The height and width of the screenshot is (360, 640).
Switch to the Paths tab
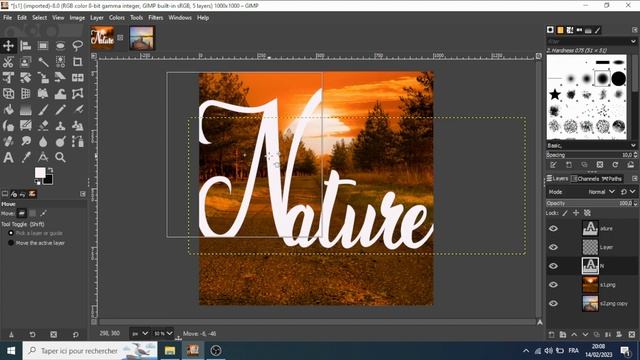(x=612, y=178)
